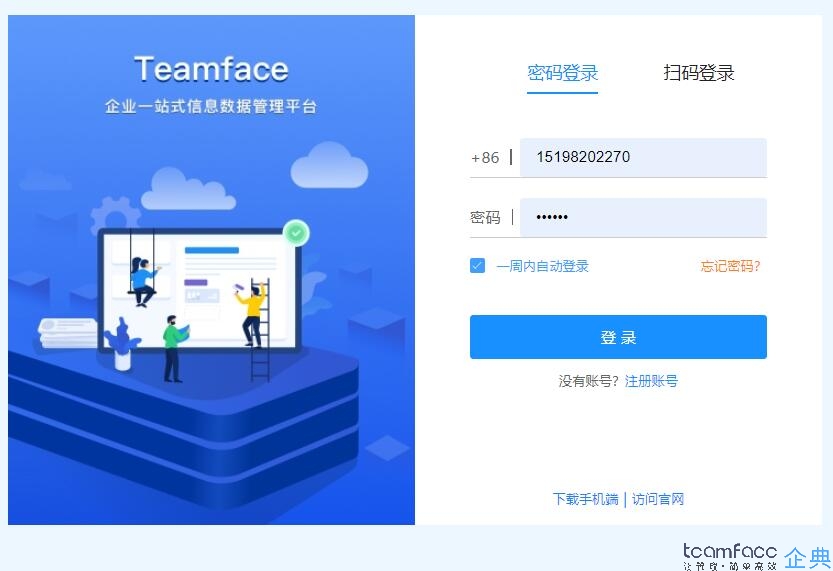Viewport: 833px width, 571px height.
Task: Click the Teamface title on the banner
Action: (x=211, y=69)
